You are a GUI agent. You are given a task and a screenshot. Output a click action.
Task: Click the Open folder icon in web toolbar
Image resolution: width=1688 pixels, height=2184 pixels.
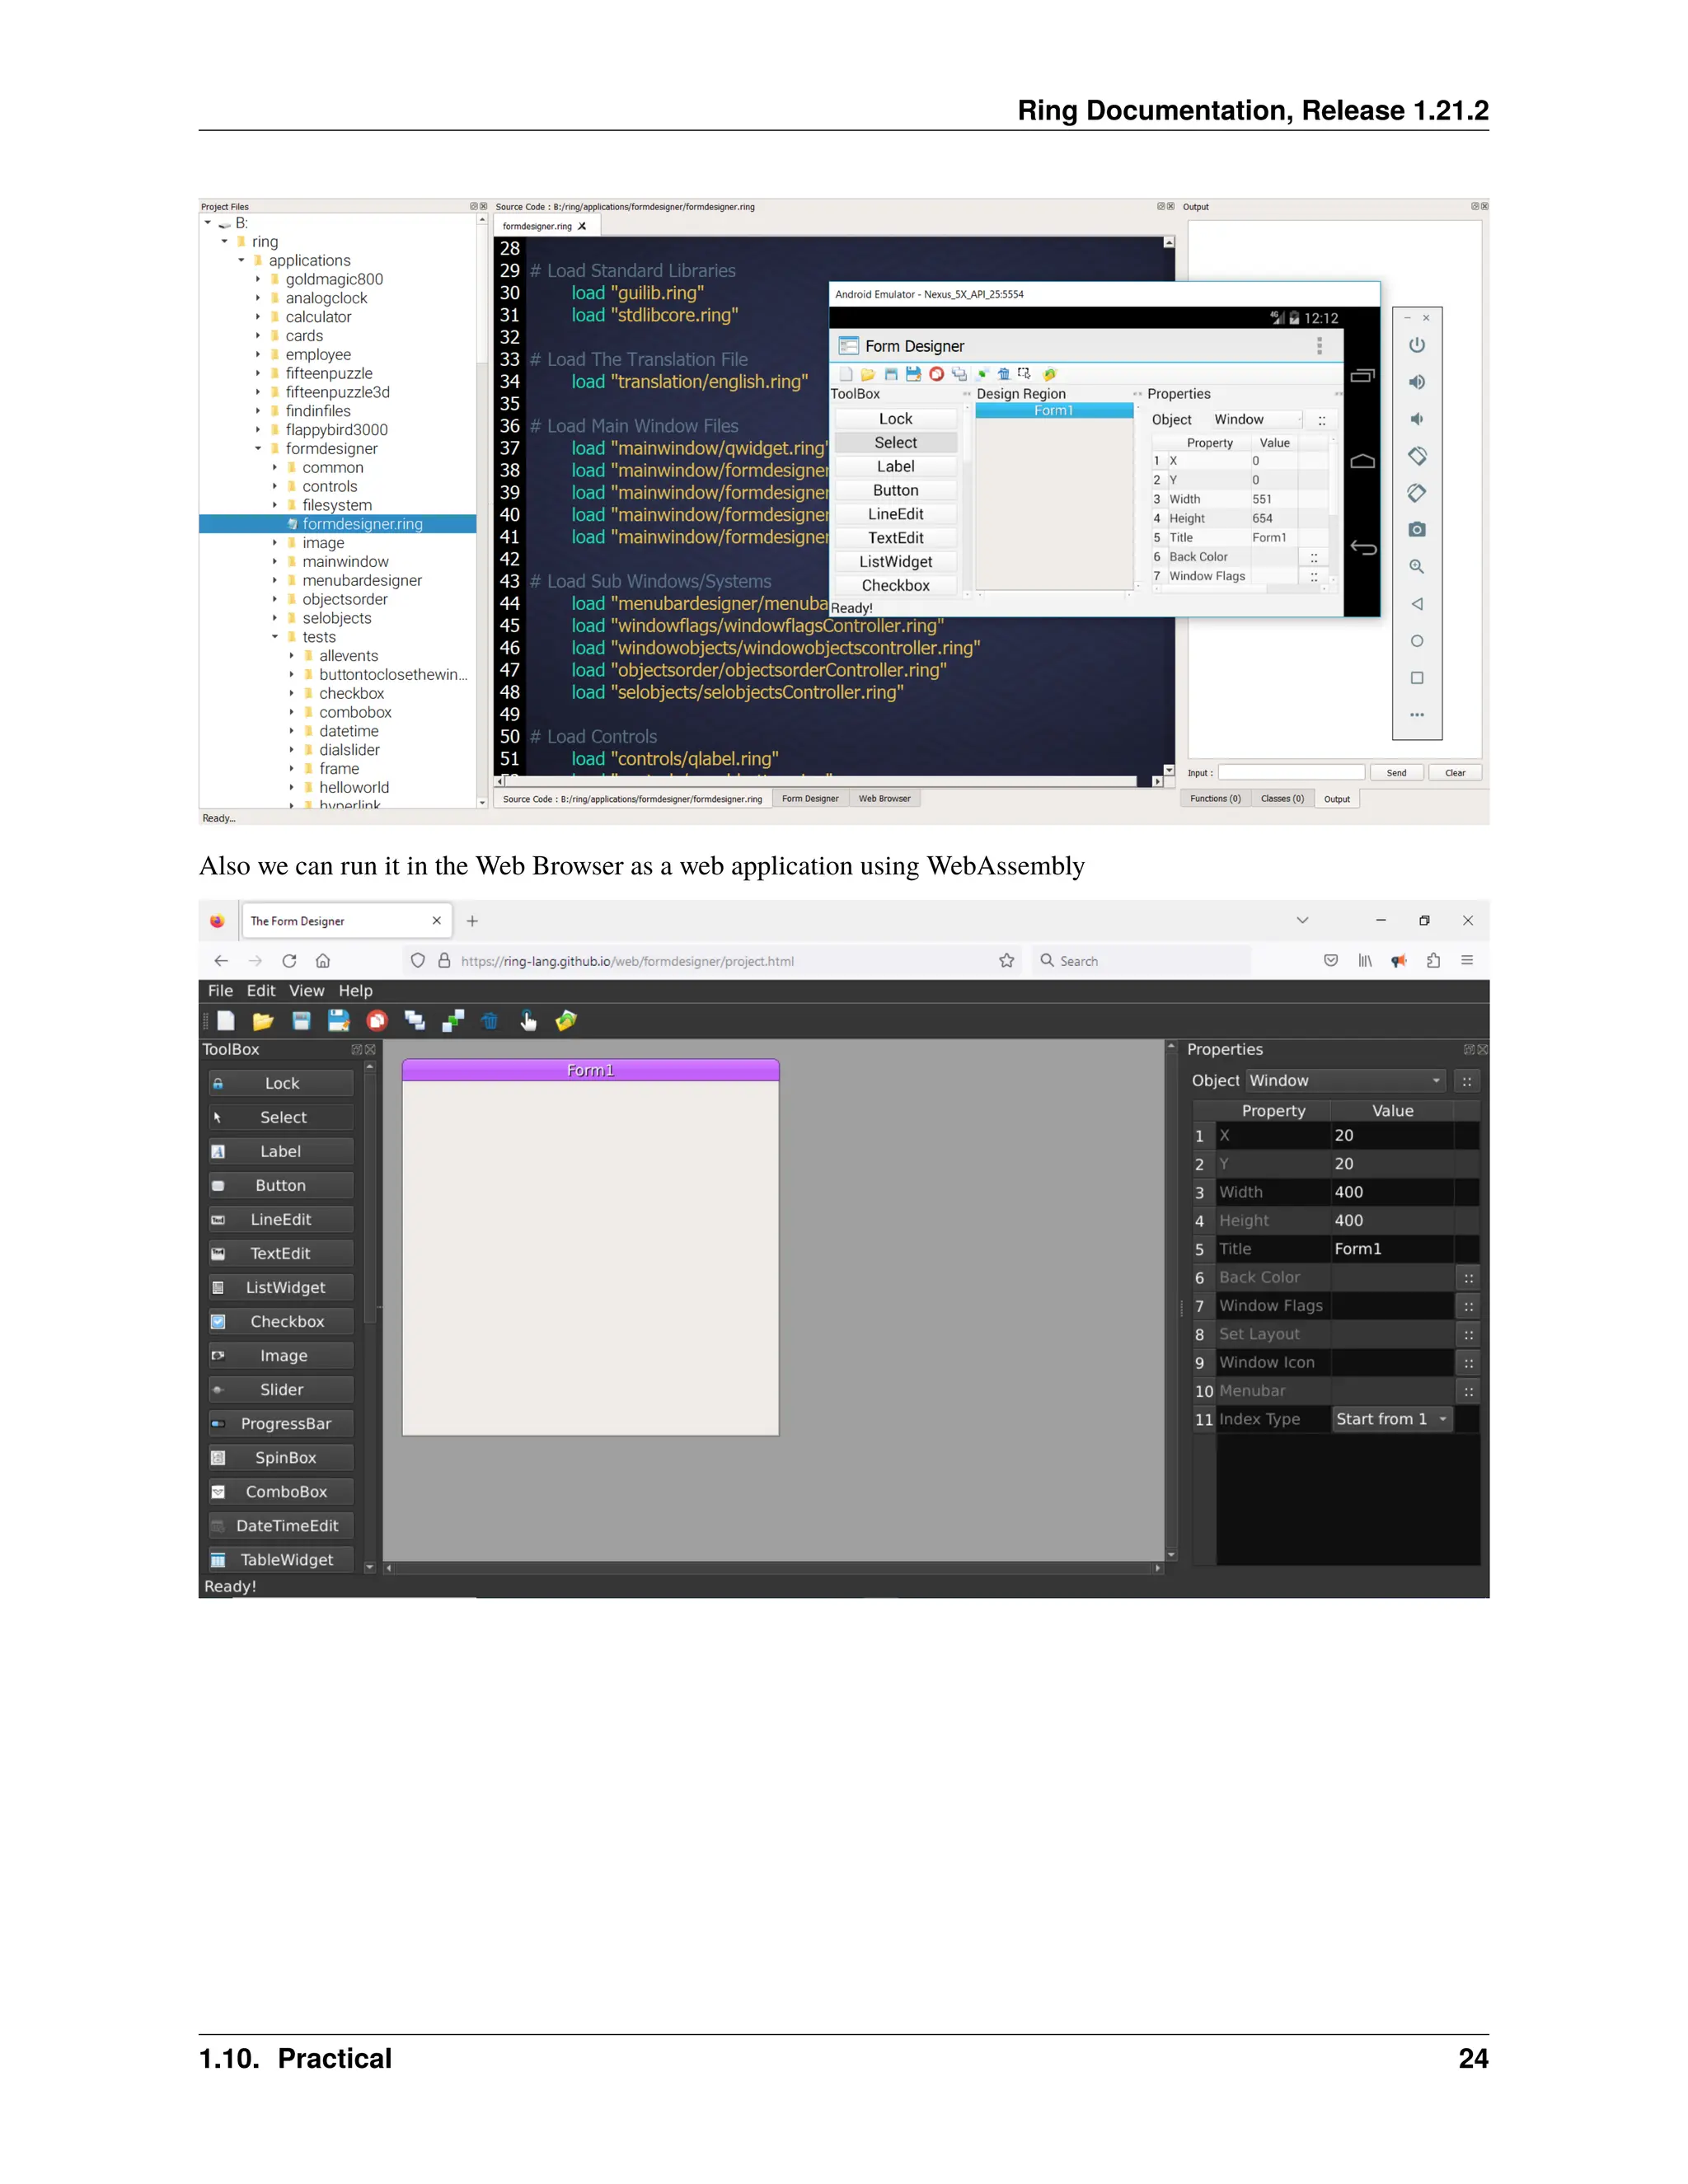tap(263, 1021)
